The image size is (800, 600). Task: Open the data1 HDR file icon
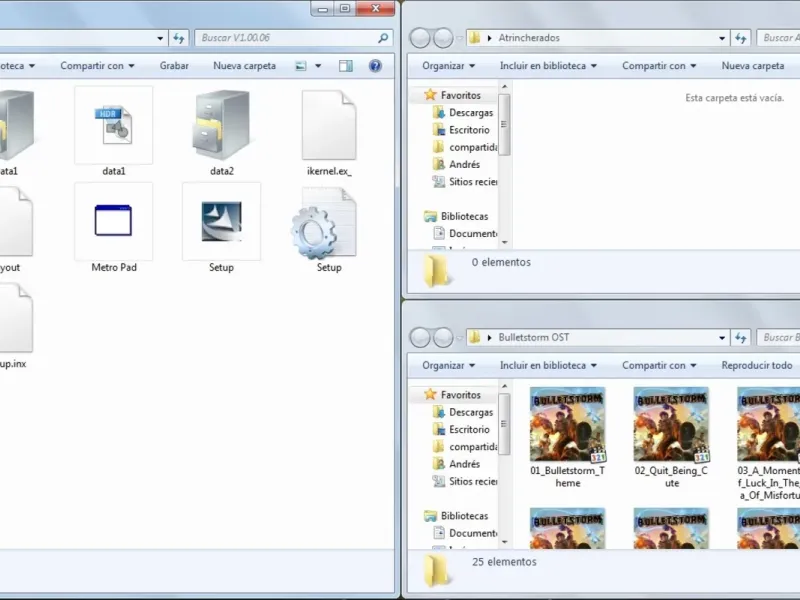pos(113,125)
